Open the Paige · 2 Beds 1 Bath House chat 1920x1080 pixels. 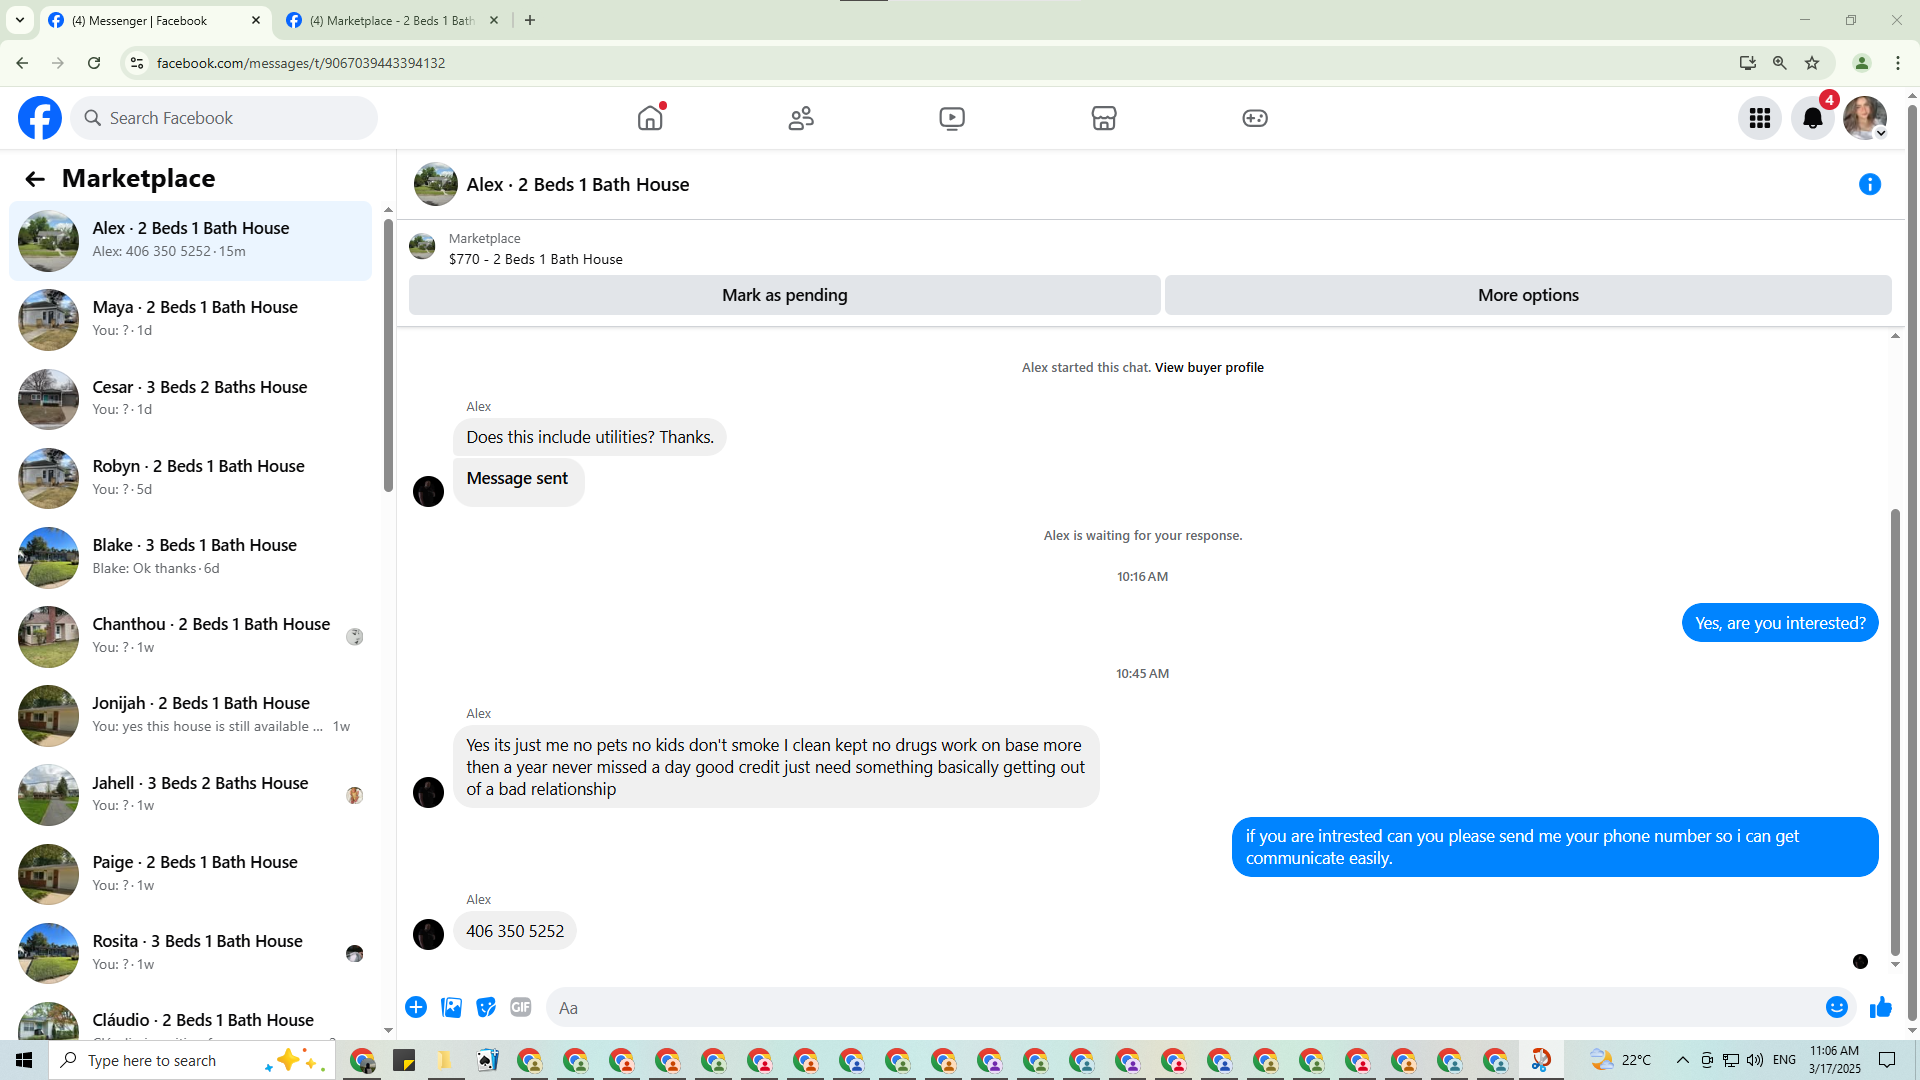[190, 874]
